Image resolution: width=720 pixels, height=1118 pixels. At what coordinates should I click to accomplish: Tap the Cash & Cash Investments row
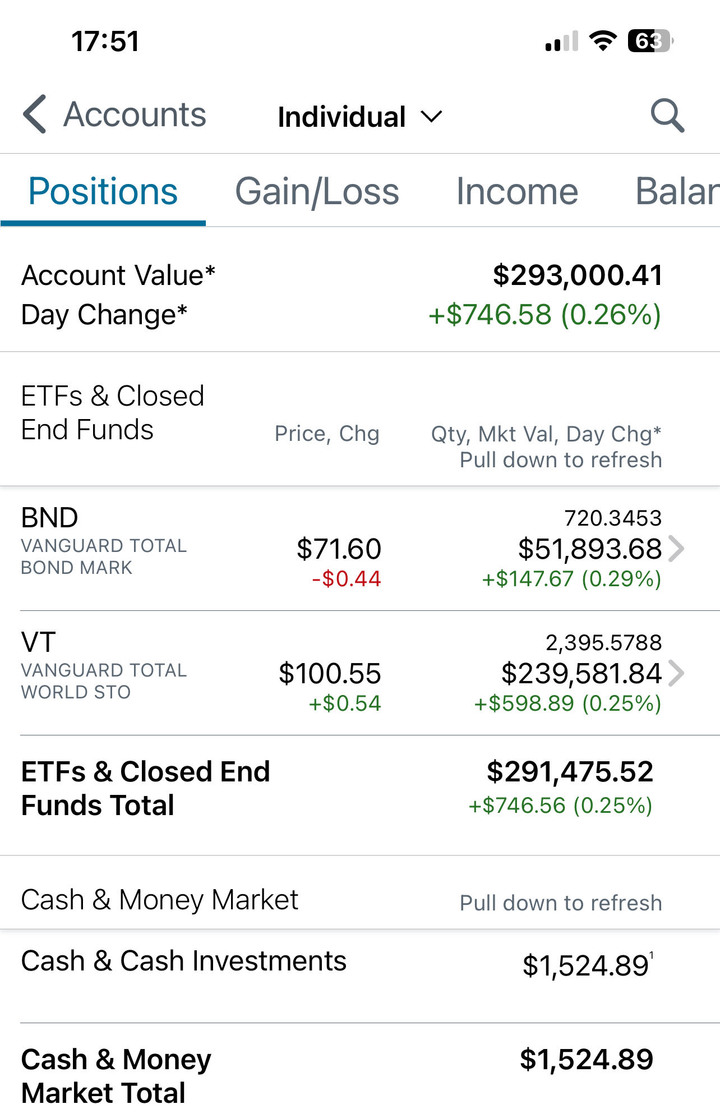360,963
